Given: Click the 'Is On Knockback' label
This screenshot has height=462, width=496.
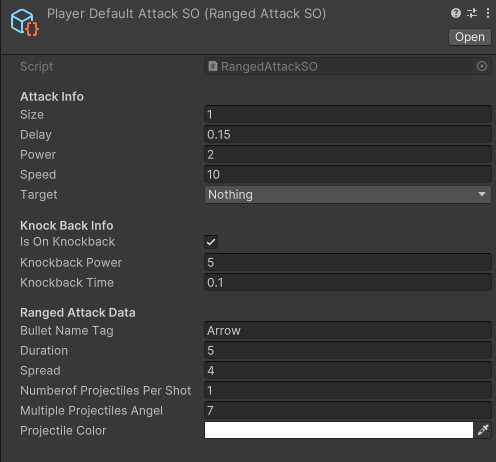Looking at the screenshot, I should (67, 242).
